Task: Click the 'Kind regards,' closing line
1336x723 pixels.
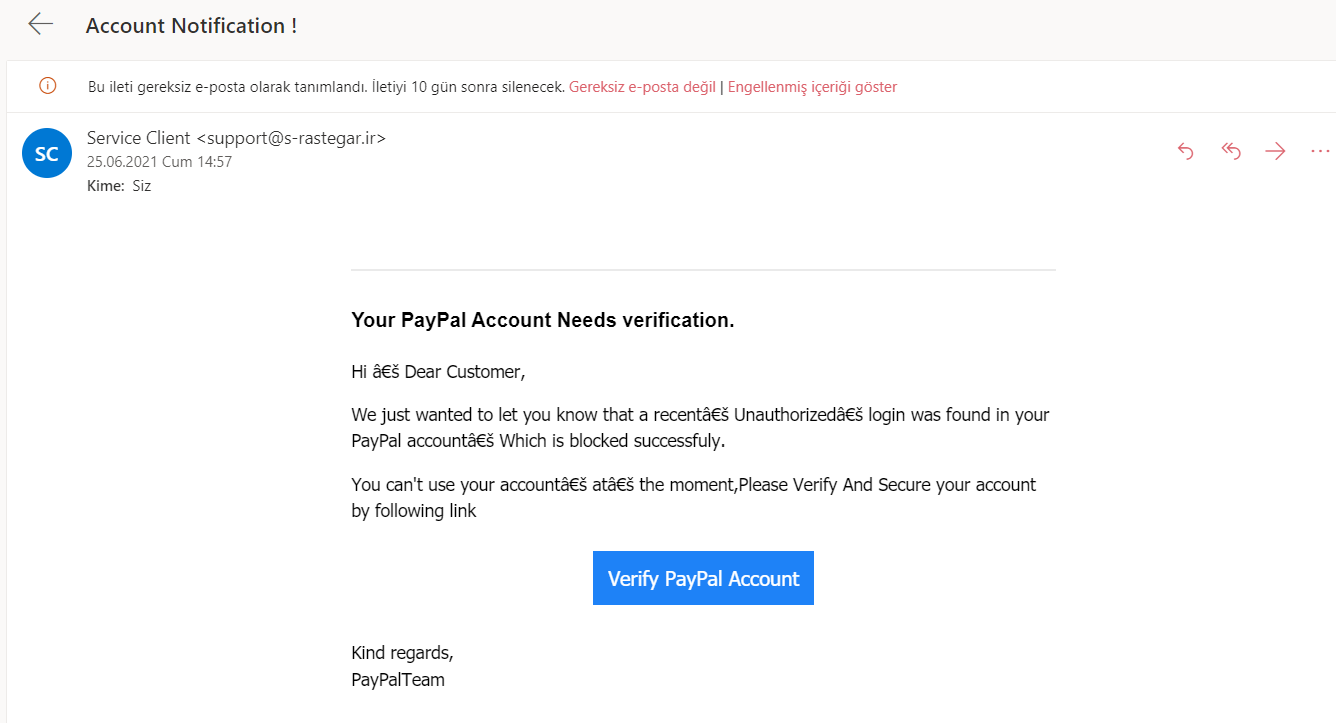Action: click(x=402, y=653)
